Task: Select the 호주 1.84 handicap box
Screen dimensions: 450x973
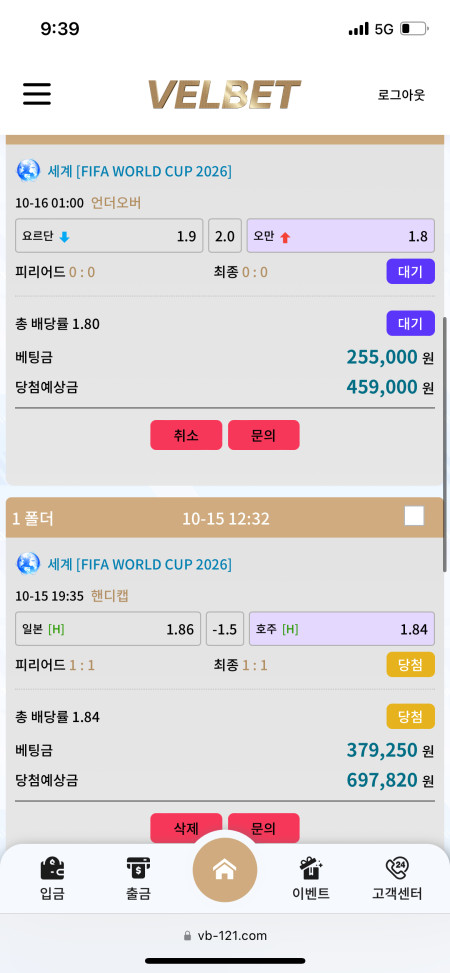Action: 342,629
